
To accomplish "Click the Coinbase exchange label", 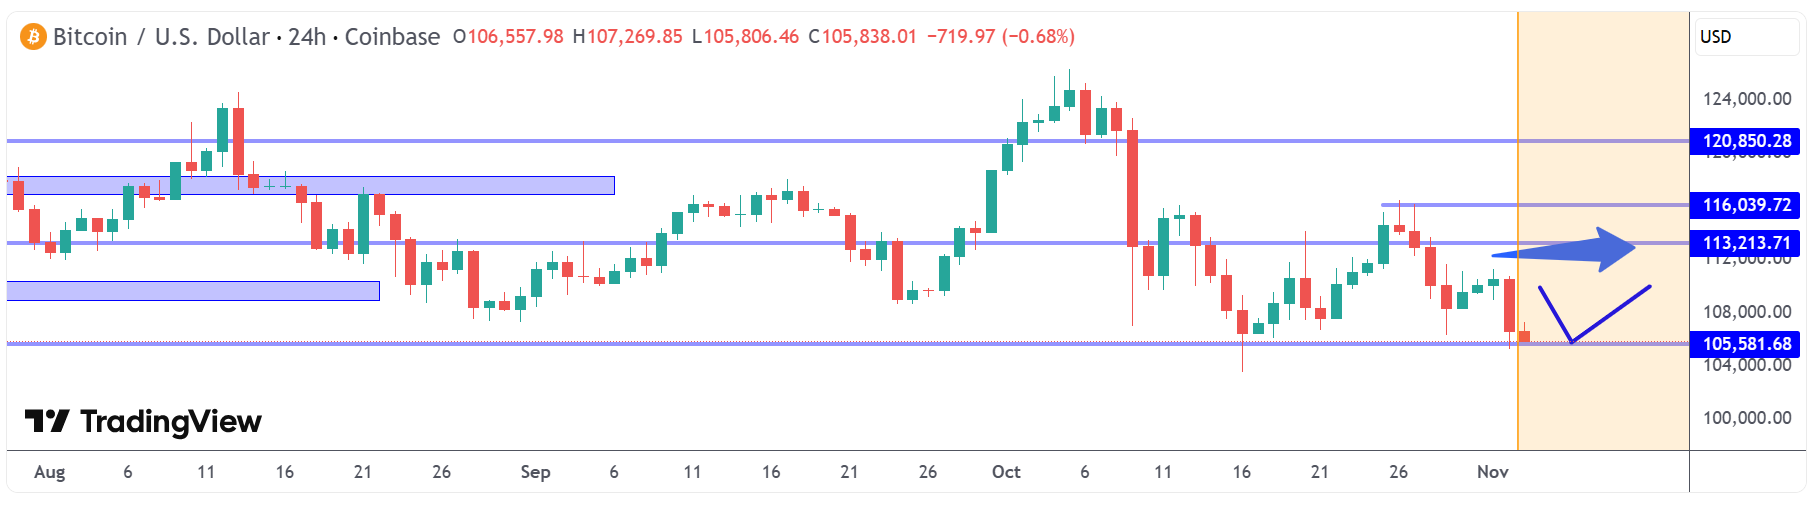I will (x=392, y=37).
